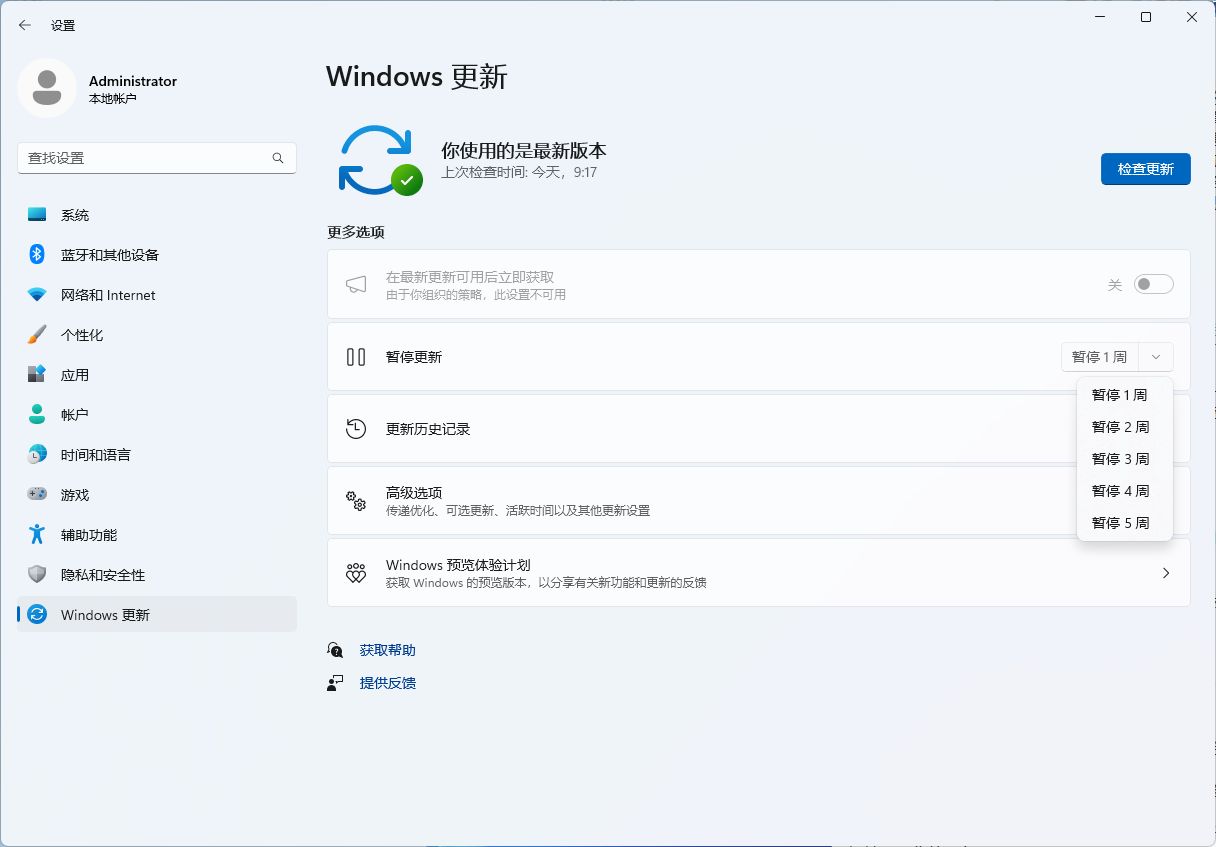Collapse the 暂停更新 dropdown chevron
The height and width of the screenshot is (847, 1216).
(1156, 357)
